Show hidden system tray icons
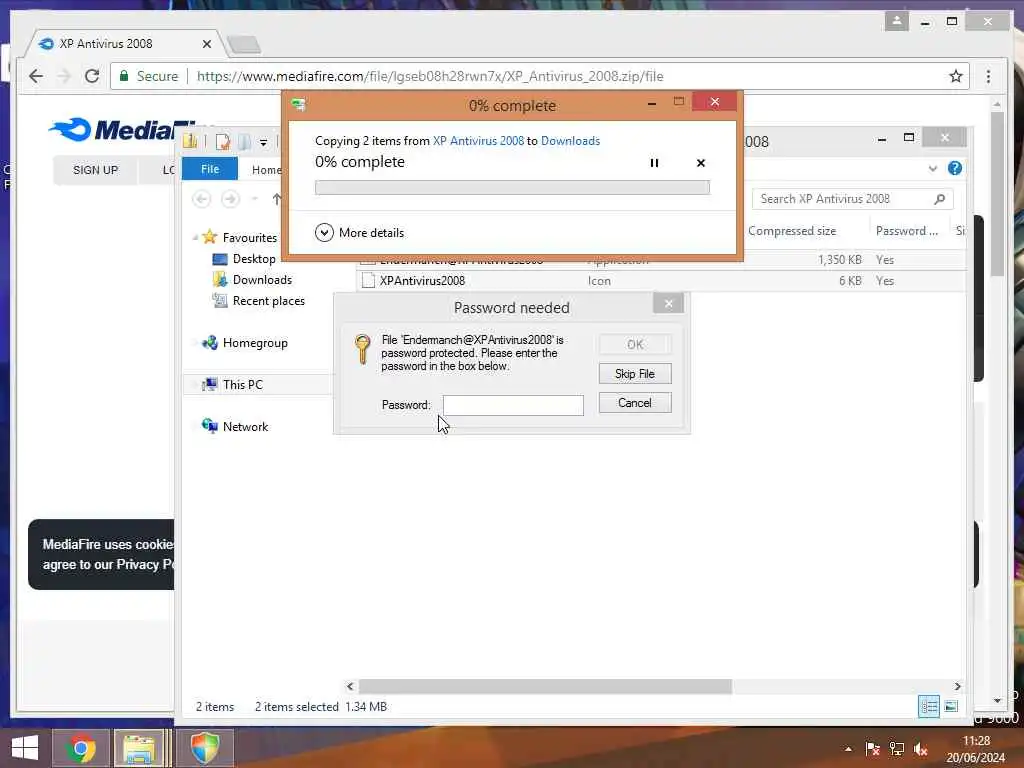 848,749
